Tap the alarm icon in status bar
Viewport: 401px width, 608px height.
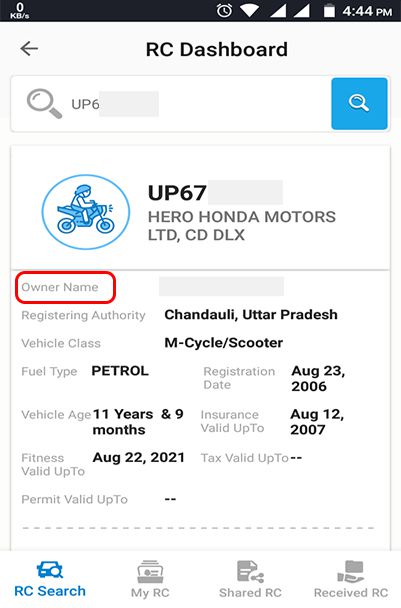click(224, 11)
